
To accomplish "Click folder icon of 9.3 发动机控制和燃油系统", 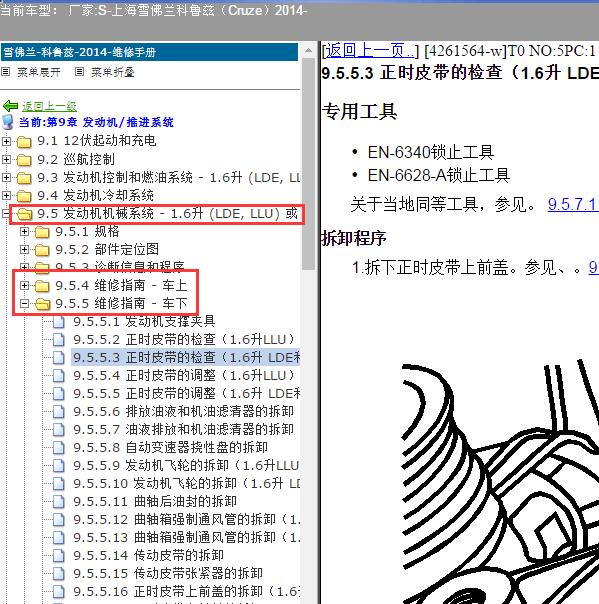I will tap(24, 178).
